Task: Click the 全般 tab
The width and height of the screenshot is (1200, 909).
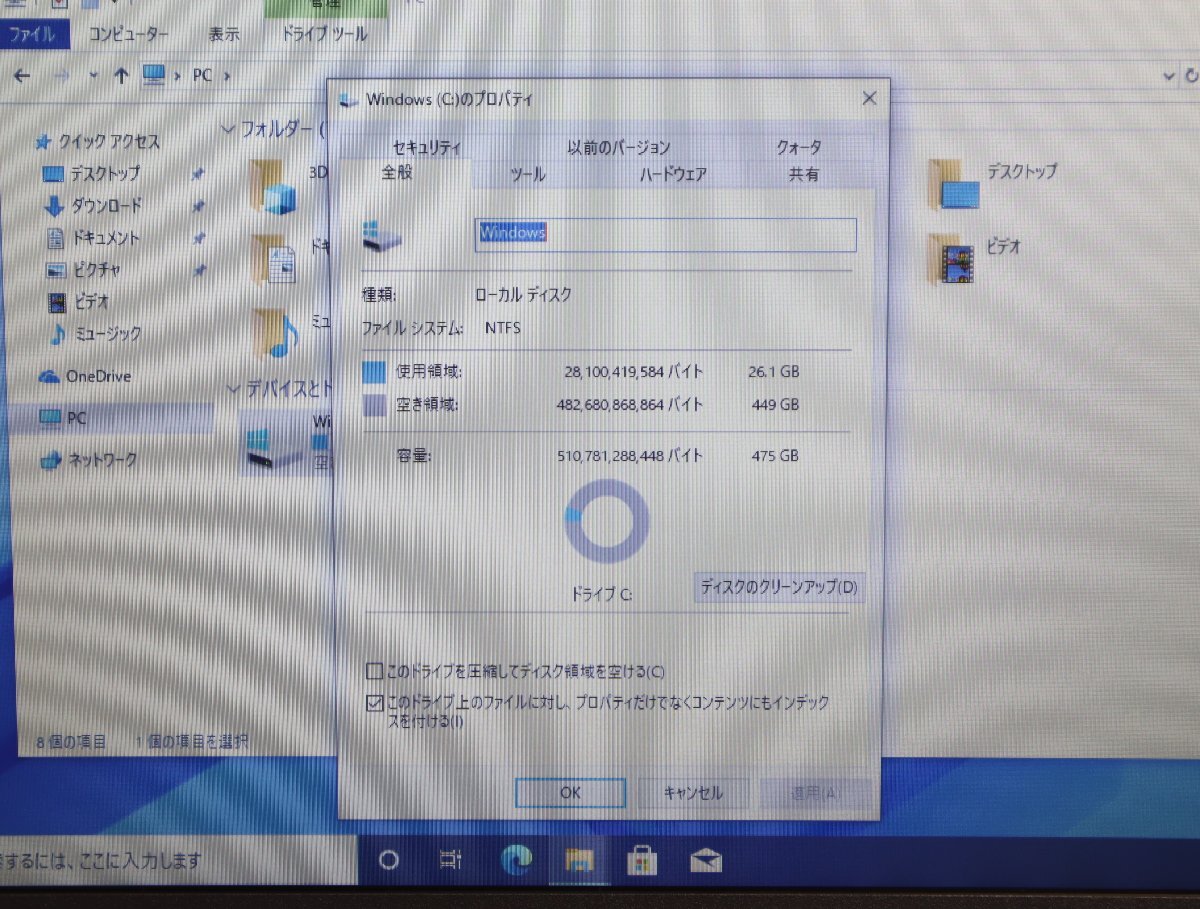Action: point(397,173)
